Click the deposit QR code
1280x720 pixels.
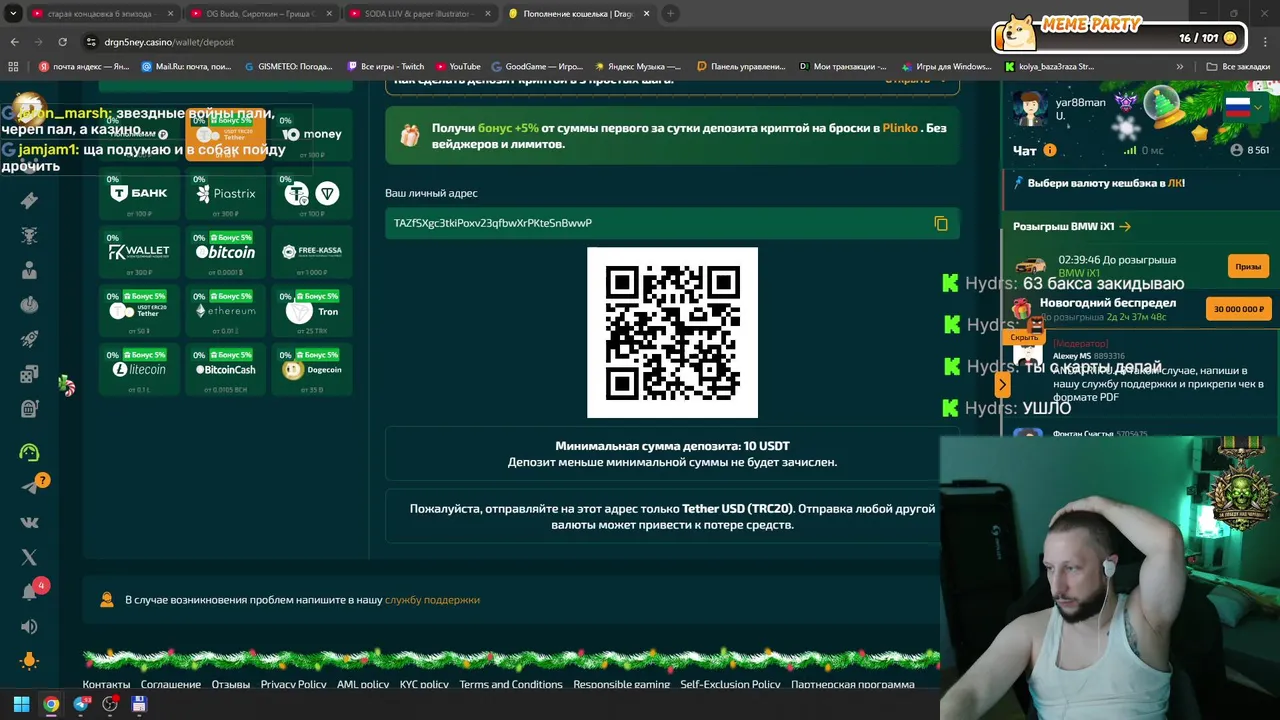(672, 333)
